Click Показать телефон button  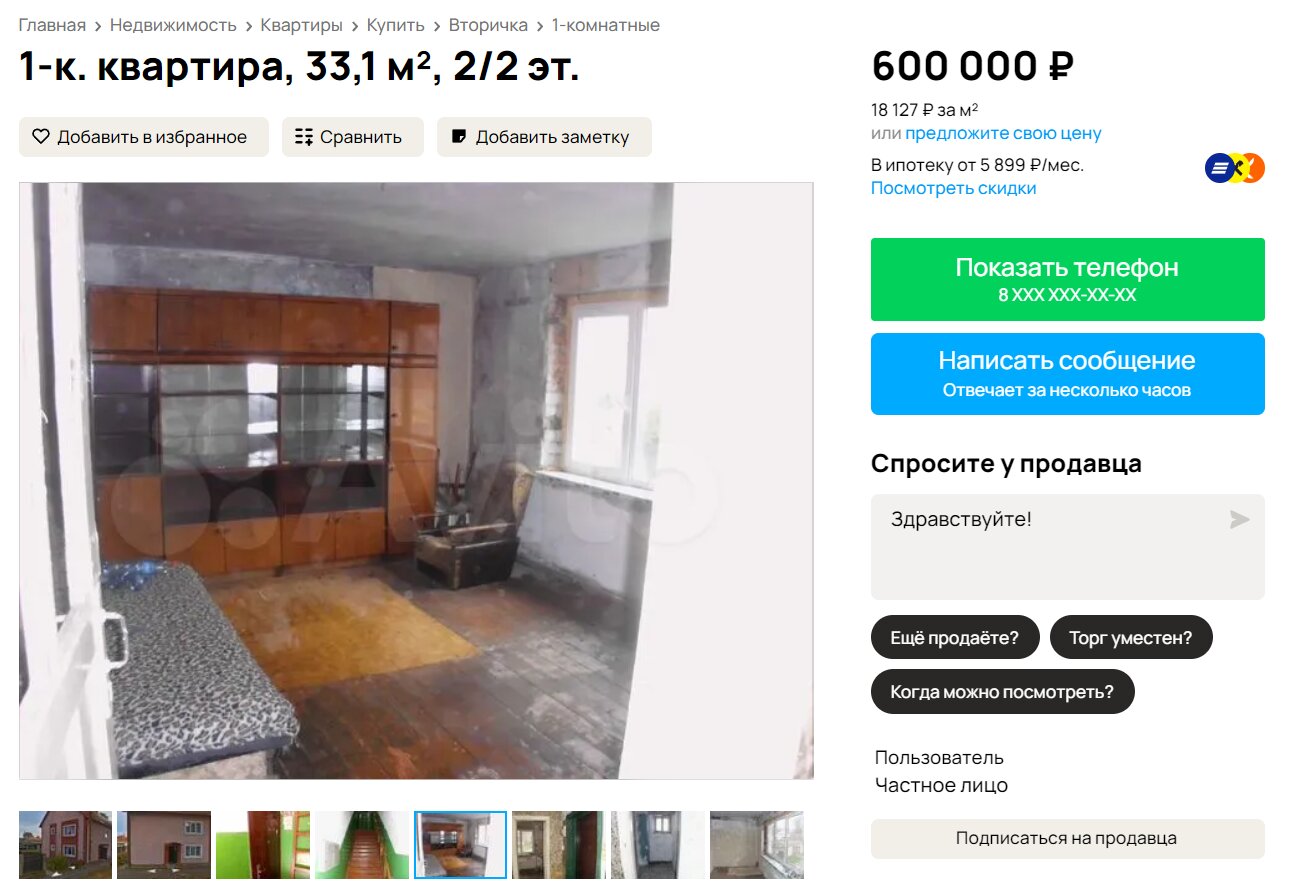click(1067, 279)
